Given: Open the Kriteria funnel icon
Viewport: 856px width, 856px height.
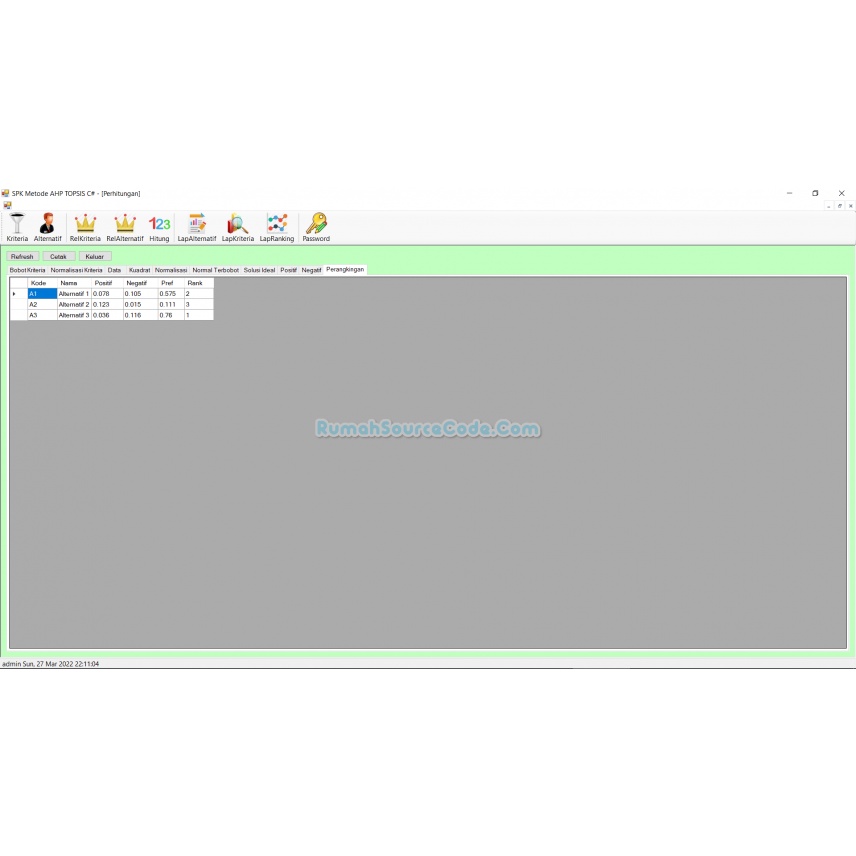Looking at the screenshot, I should (17, 227).
